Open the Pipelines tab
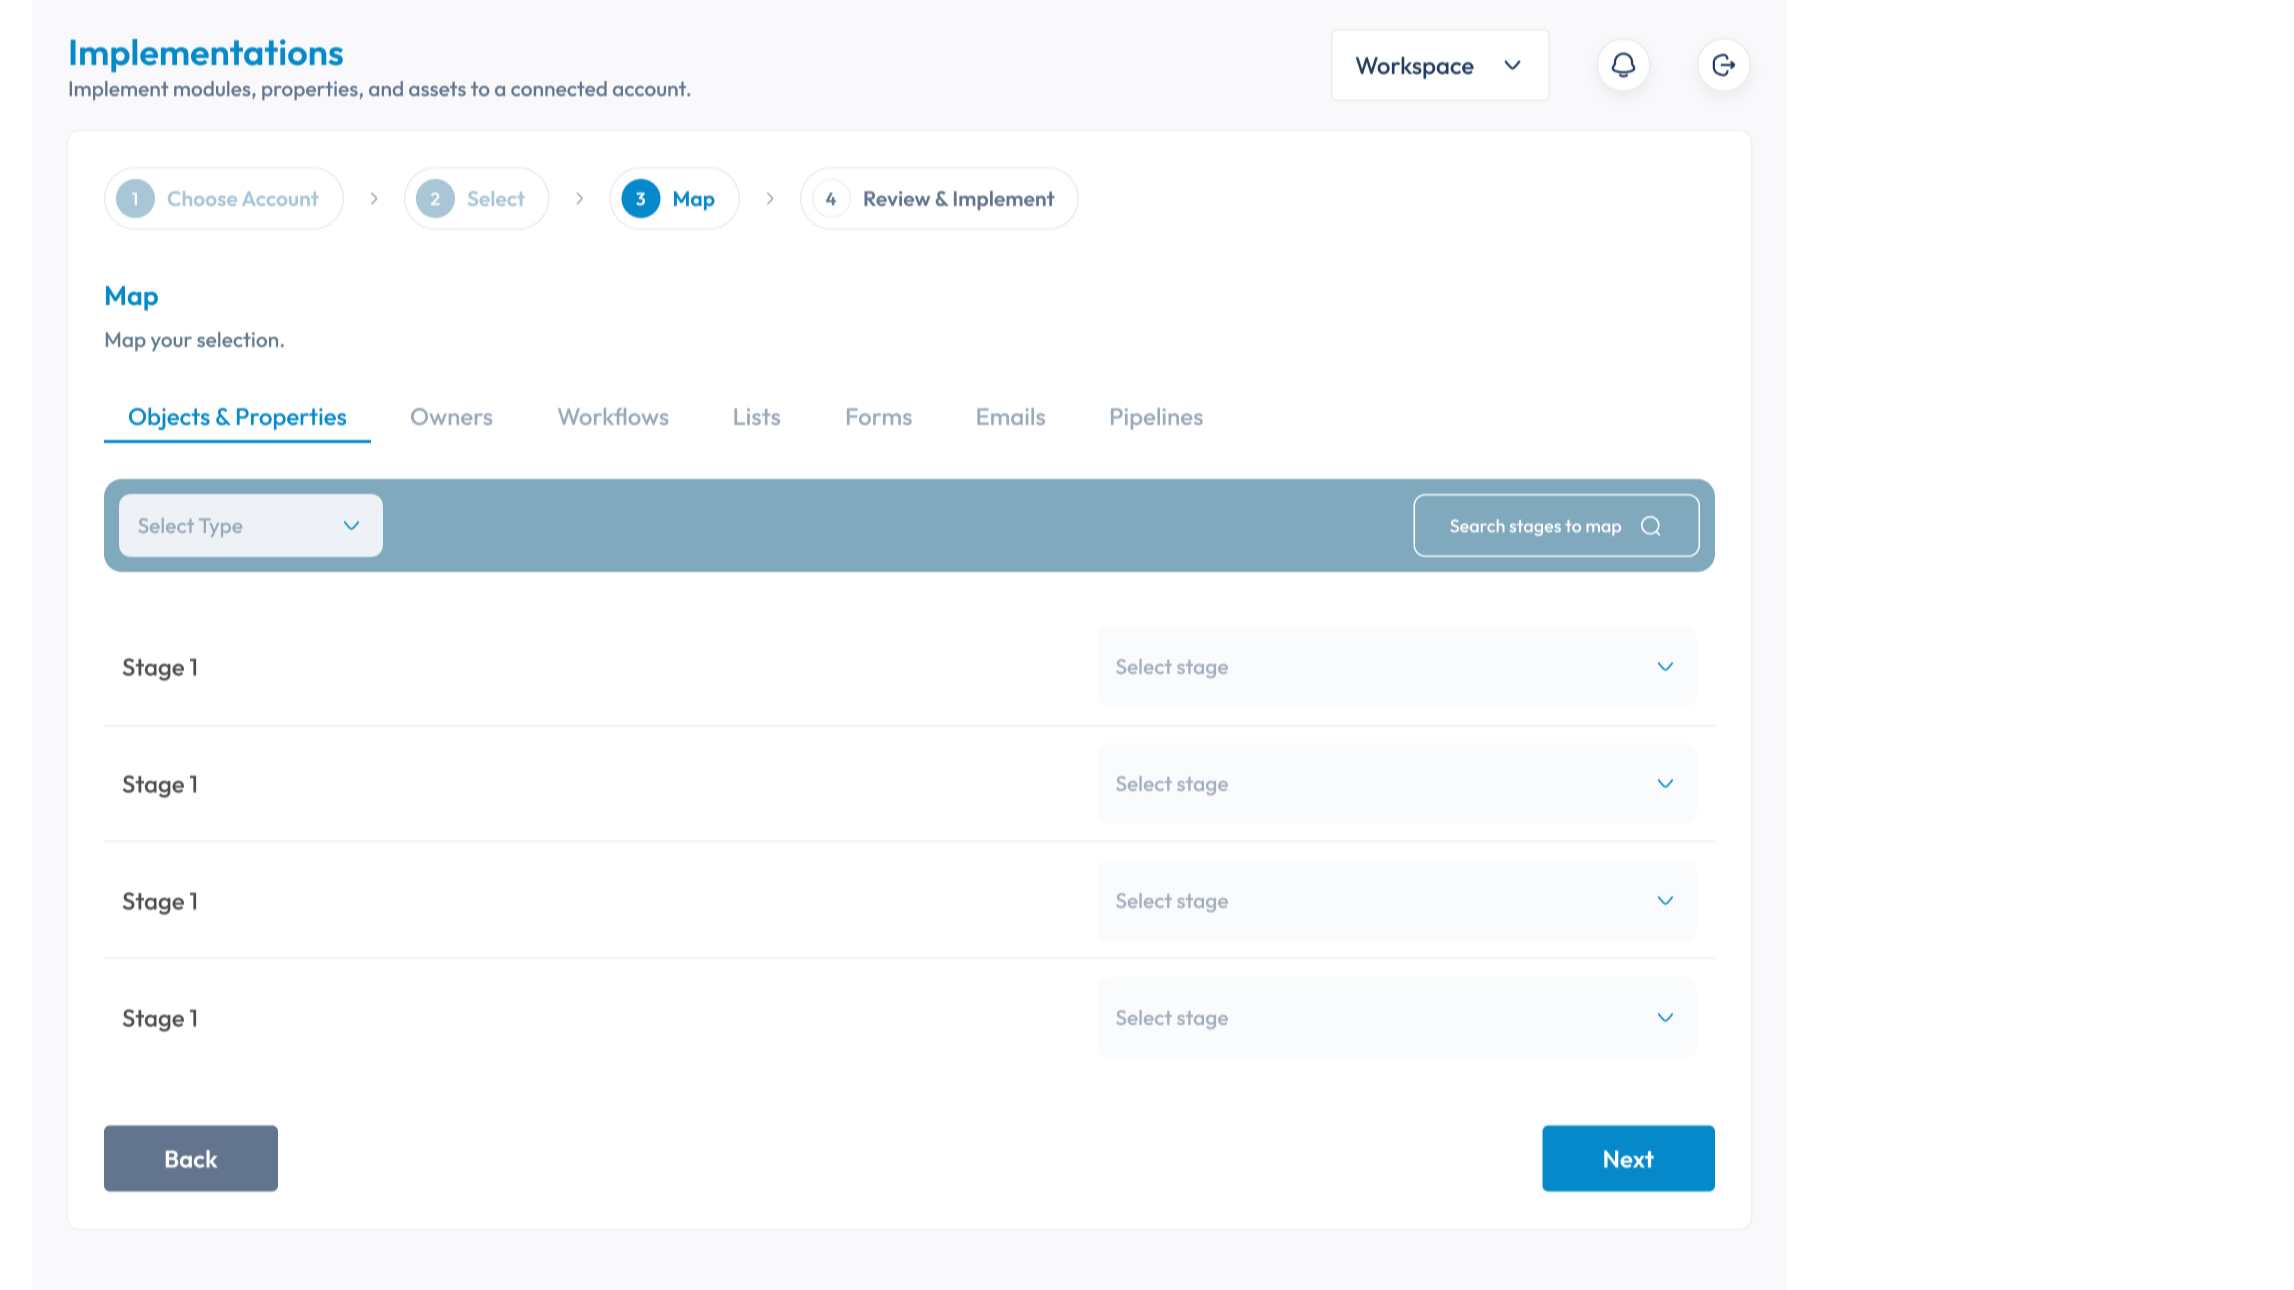The width and height of the screenshot is (2294, 1290). pos(1155,417)
